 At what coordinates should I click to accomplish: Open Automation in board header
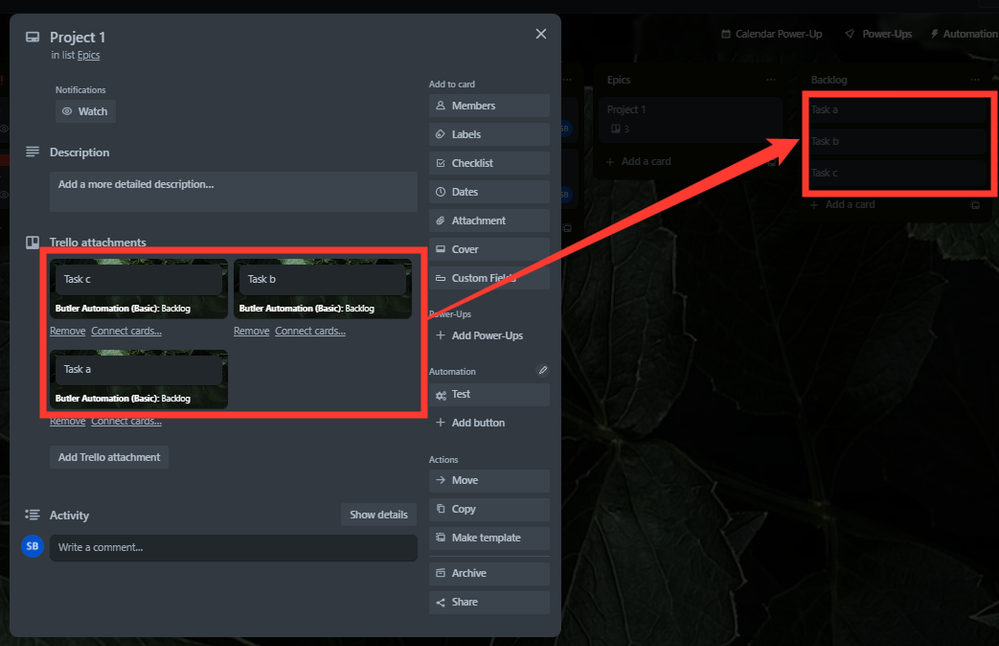[964, 34]
